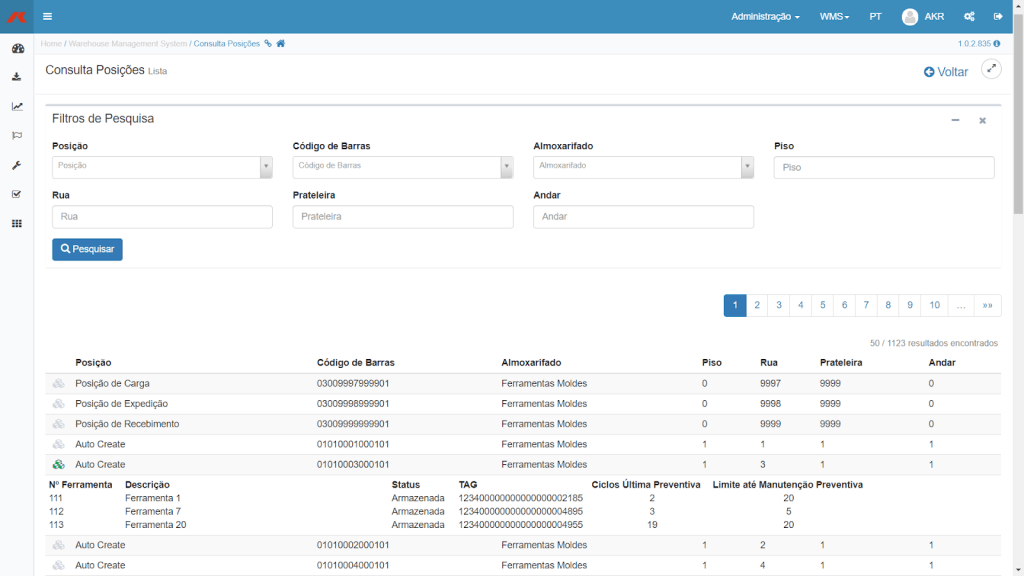1024x576 pixels.
Task: Open Warehouse Management System breadcrumb
Action: pyautogui.click(x=127, y=44)
